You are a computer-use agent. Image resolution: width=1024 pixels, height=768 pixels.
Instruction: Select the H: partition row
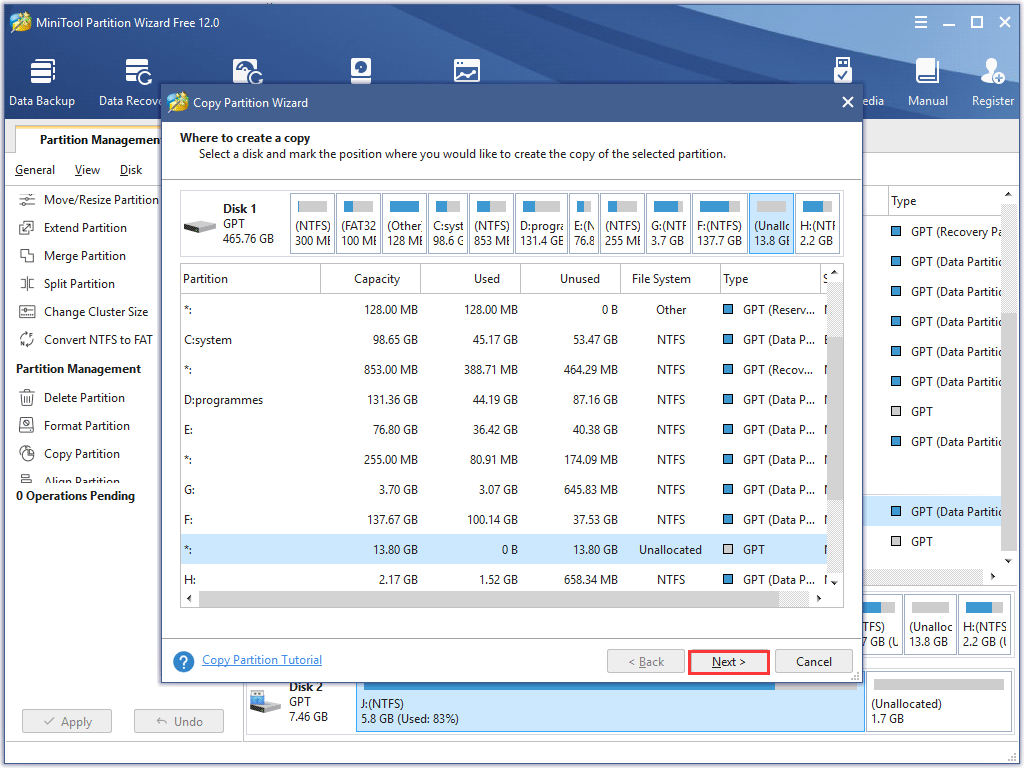pos(504,579)
